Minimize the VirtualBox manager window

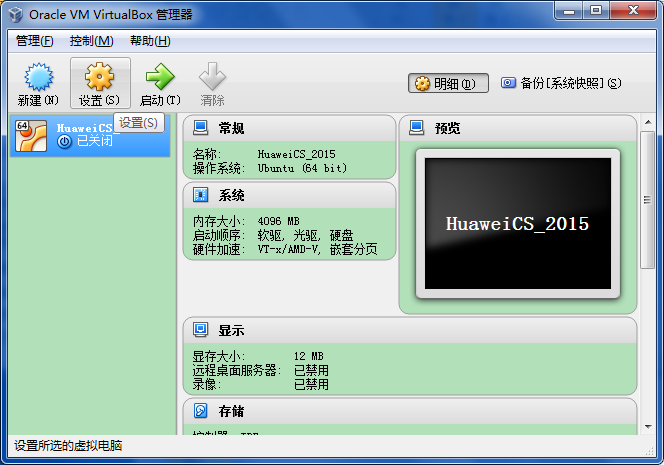569,11
